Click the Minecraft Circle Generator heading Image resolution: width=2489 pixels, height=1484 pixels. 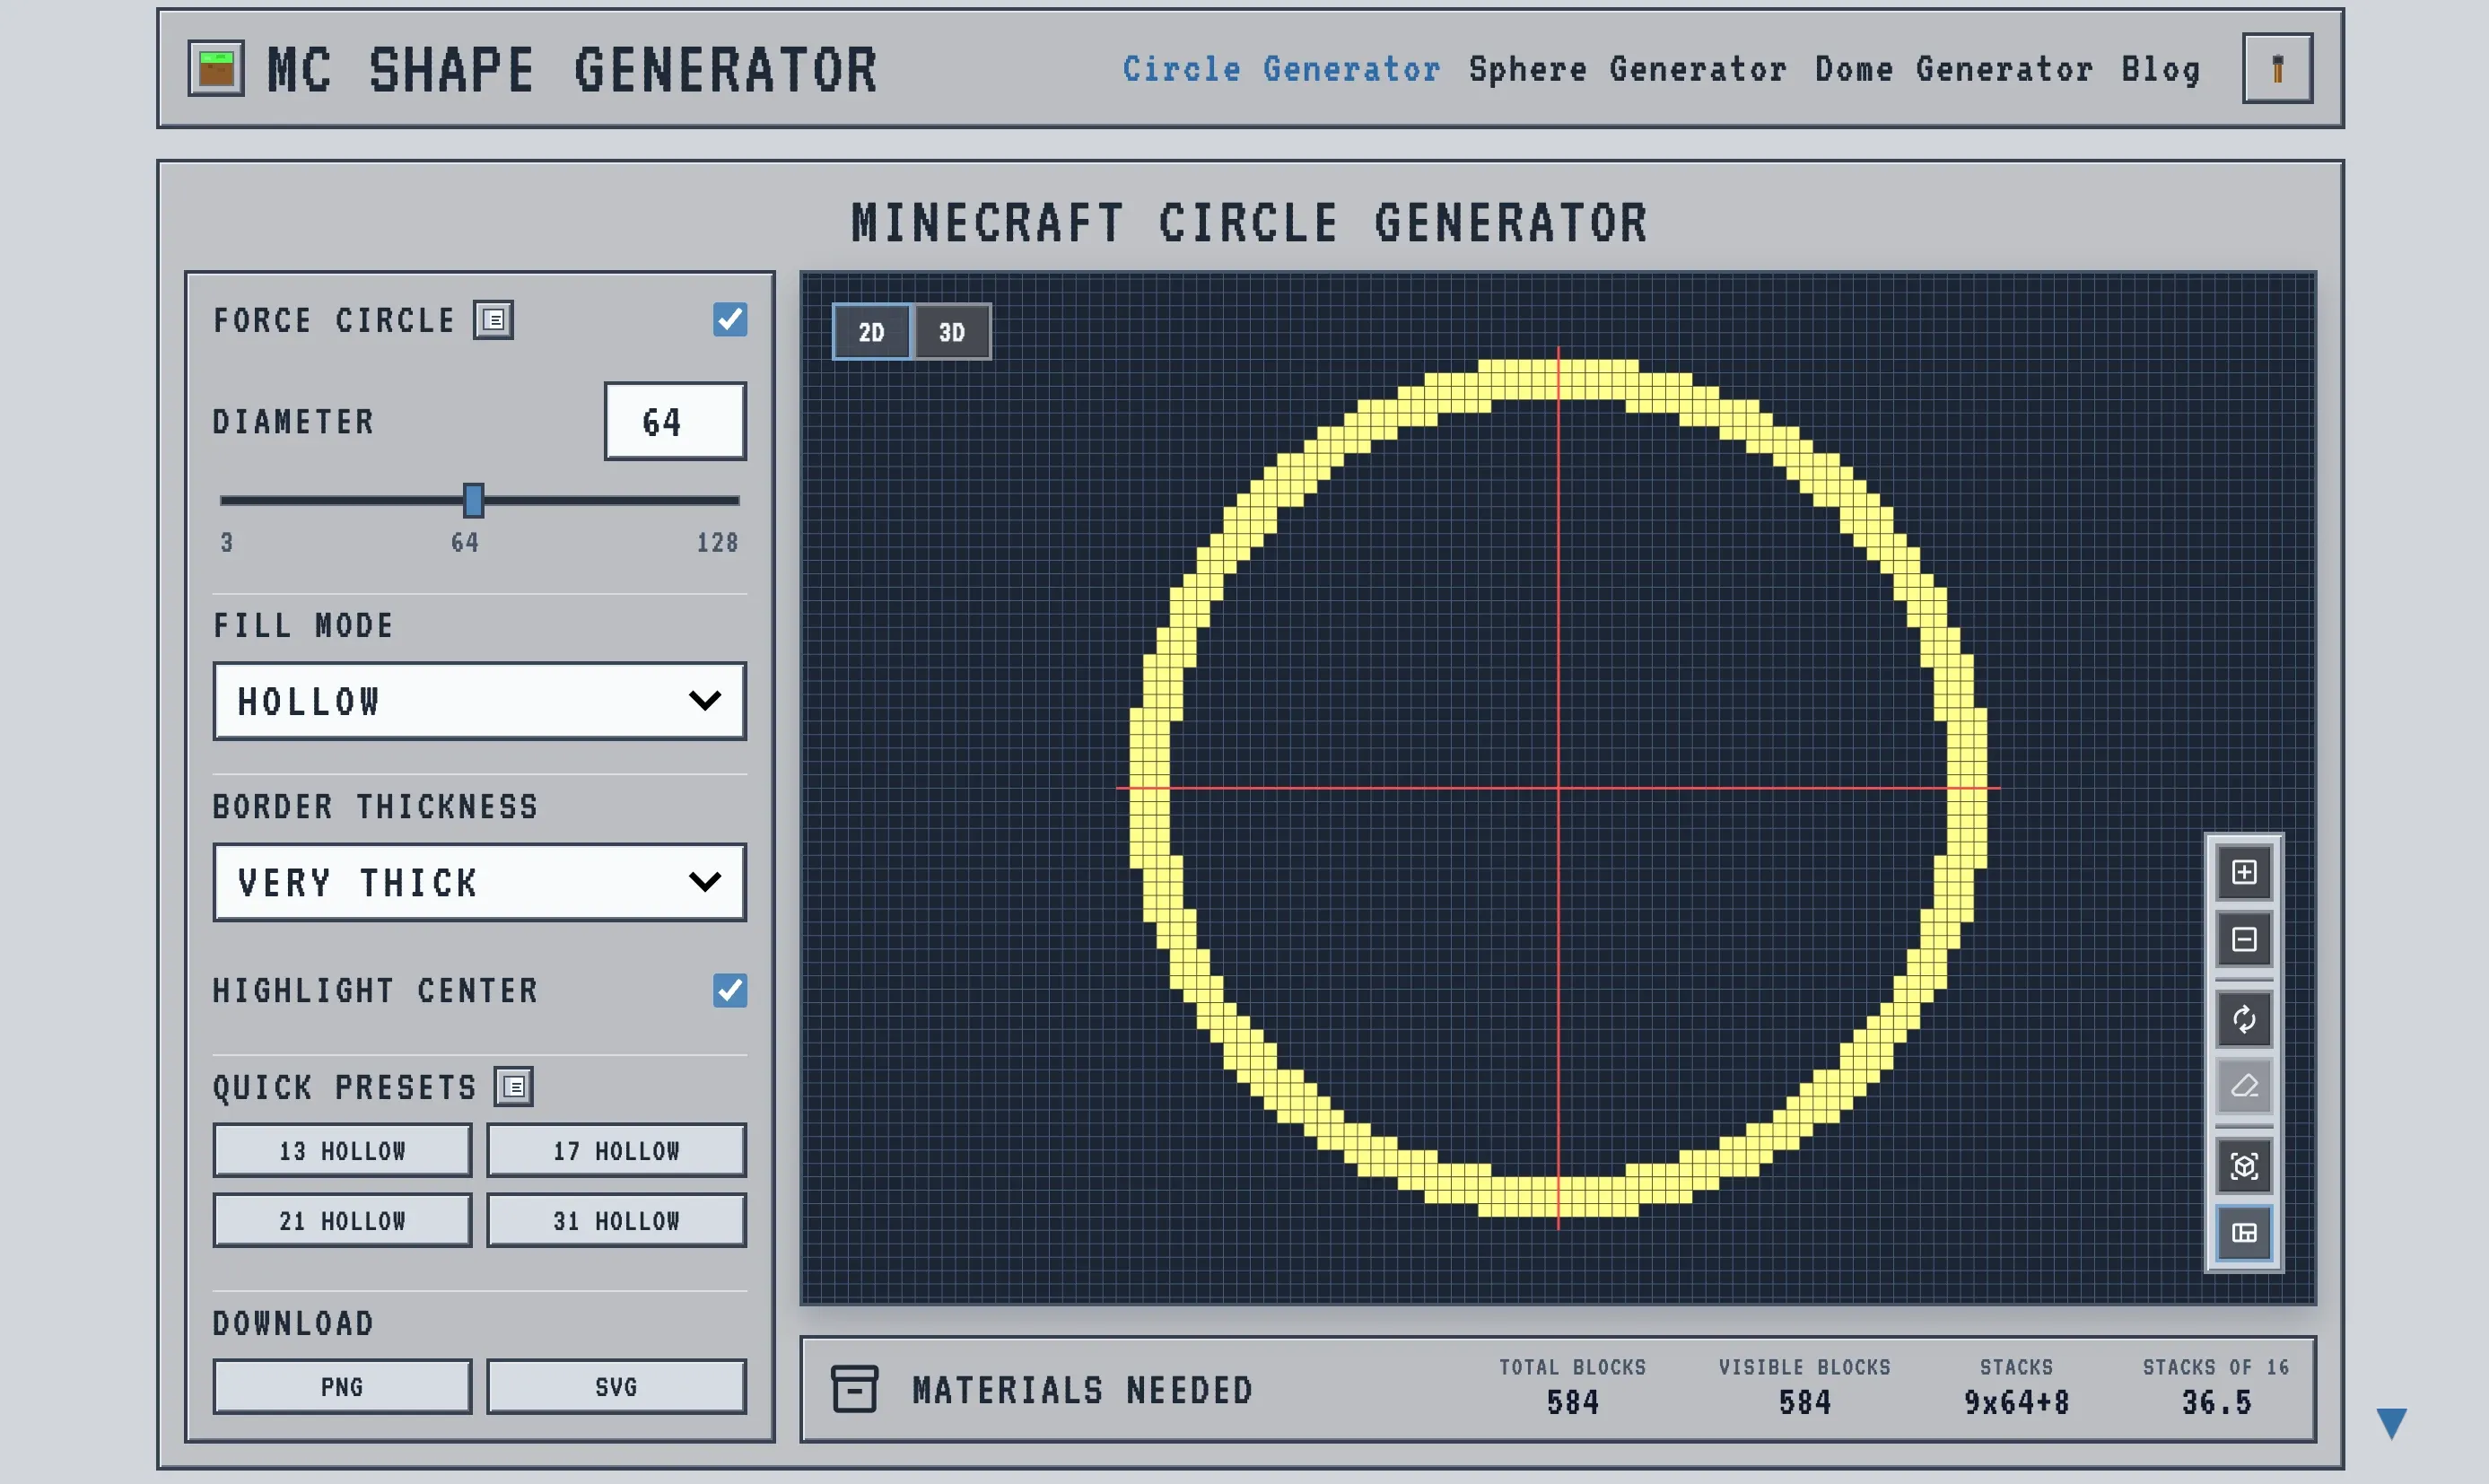(x=1249, y=222)
